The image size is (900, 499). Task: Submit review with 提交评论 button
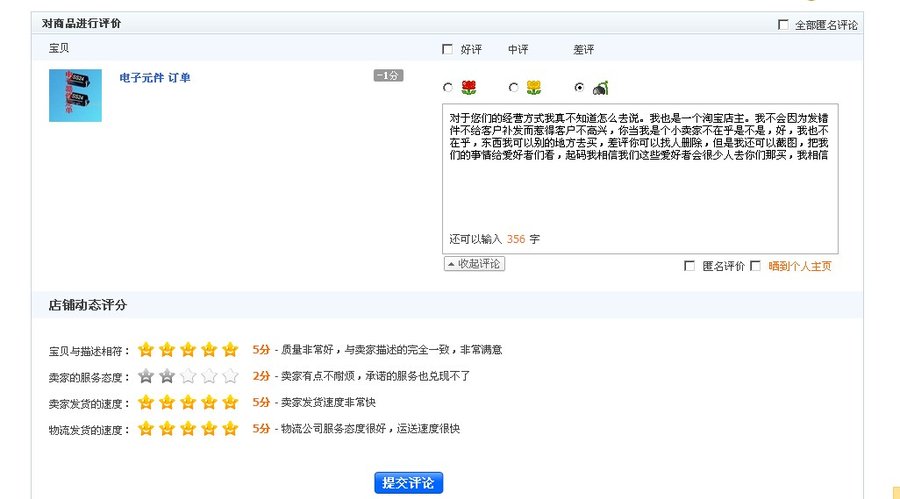(x=408, y=483)
